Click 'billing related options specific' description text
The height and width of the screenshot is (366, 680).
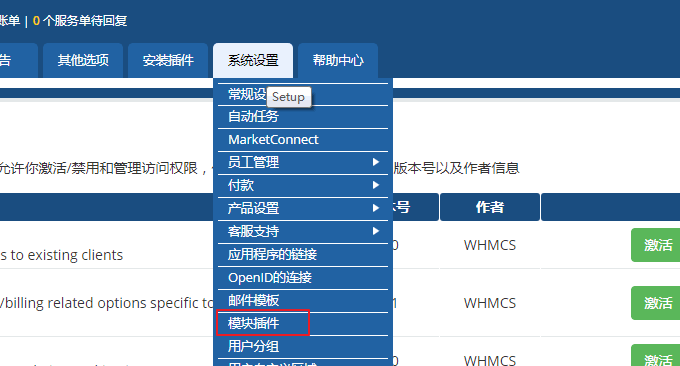coord(107,303)
